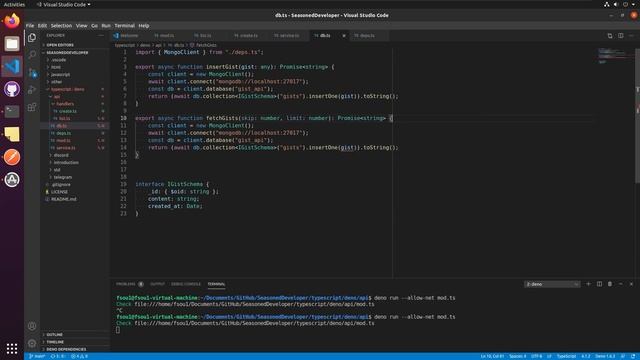Add a new terminal with plus icon
Screen dimensions: 640x360
[x=588, y=284]
